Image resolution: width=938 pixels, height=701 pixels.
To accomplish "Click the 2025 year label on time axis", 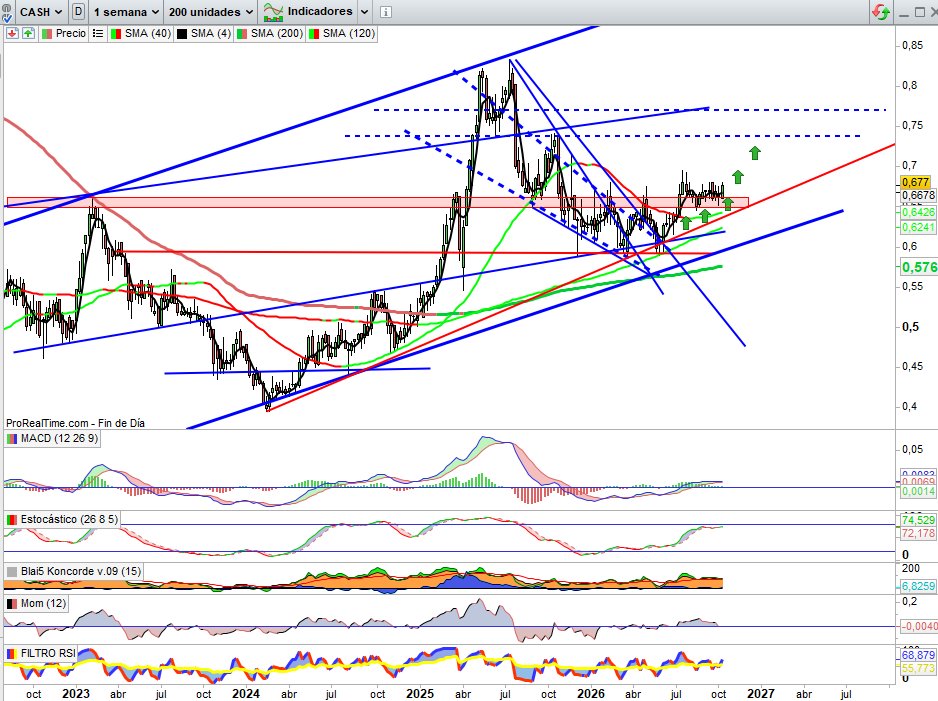I will [420, 694].
